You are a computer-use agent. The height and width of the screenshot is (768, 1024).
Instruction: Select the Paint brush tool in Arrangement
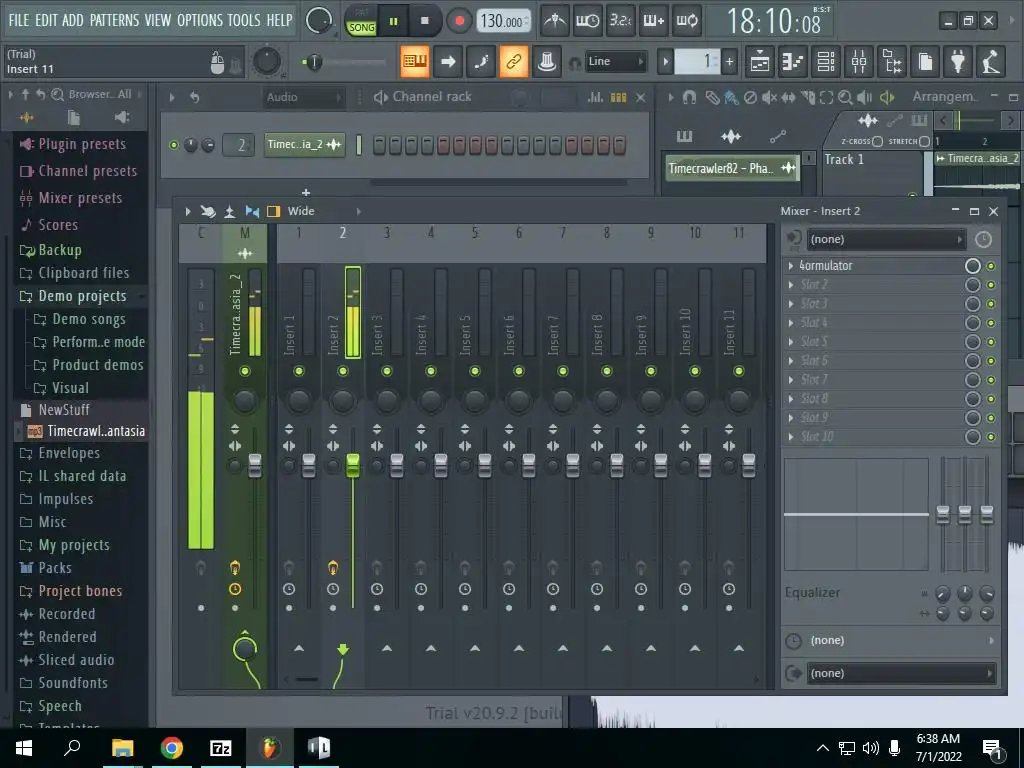pos(731,97)
